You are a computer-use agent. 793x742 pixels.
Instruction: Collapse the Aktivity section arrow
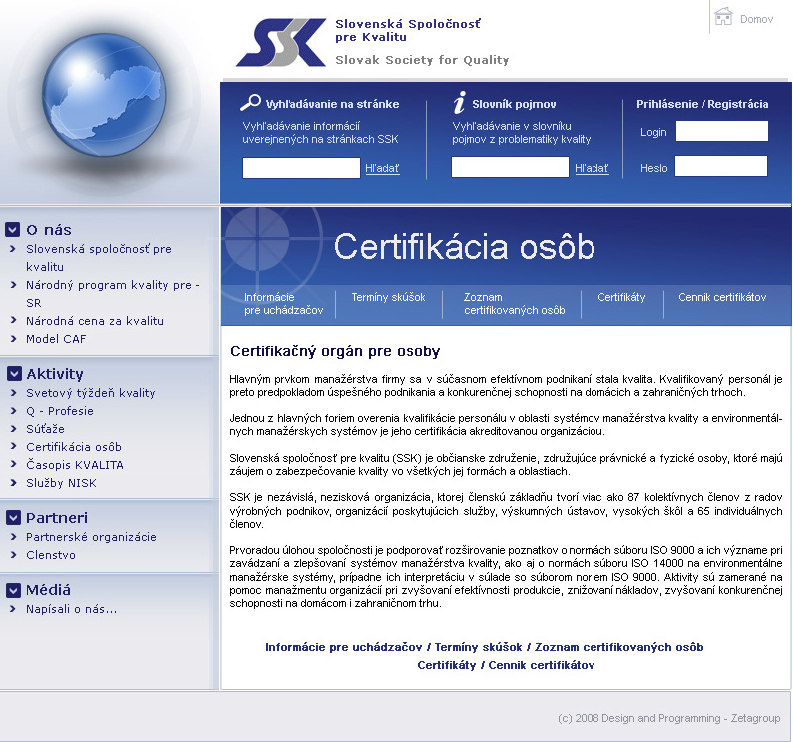(14, 373)
